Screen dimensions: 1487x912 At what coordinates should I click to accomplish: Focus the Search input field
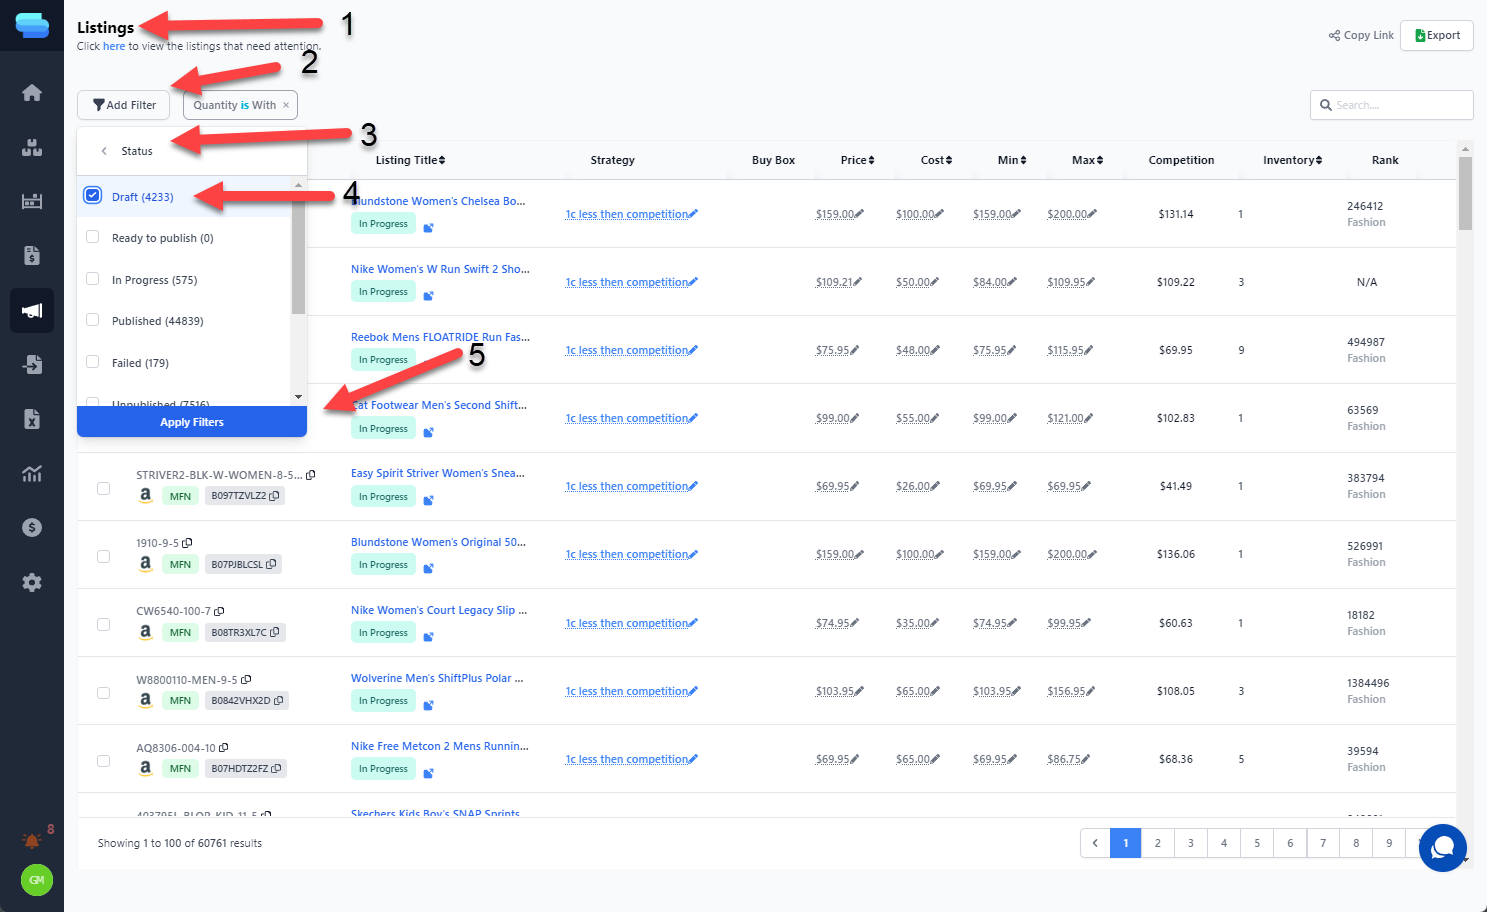(1392, 105)
